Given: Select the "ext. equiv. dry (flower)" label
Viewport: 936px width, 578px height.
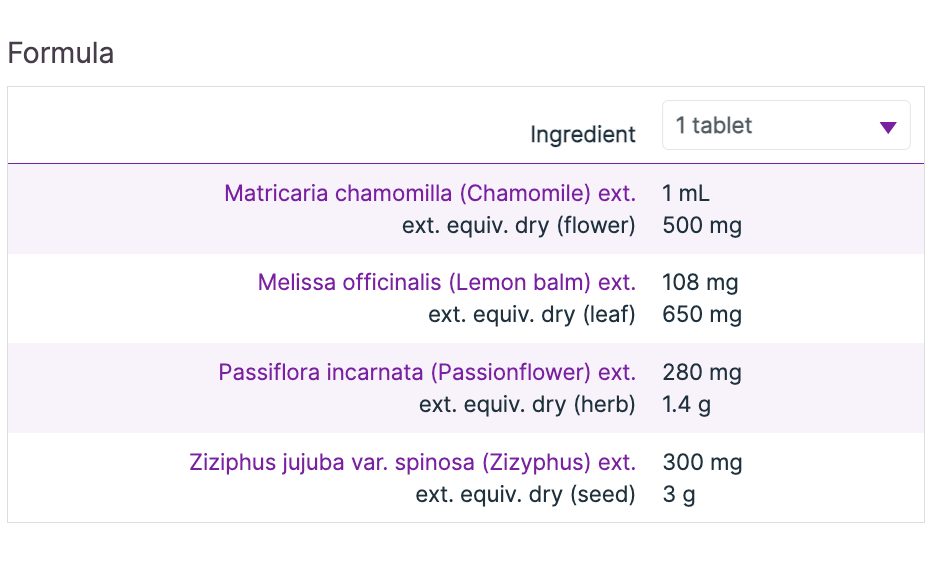Looking at the screenshot, I should pyautogui.click(x=518, y=225).
